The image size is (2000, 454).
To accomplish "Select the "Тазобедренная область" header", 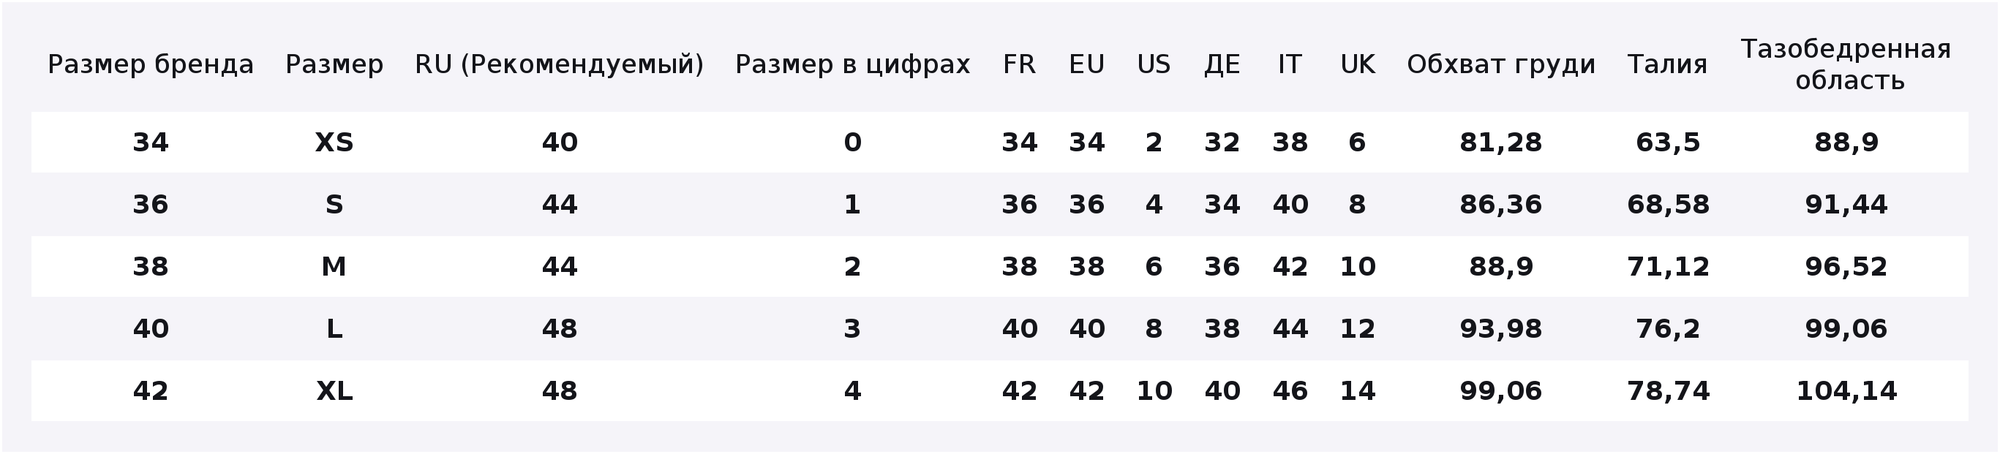I will click(x=1846, y=65).
